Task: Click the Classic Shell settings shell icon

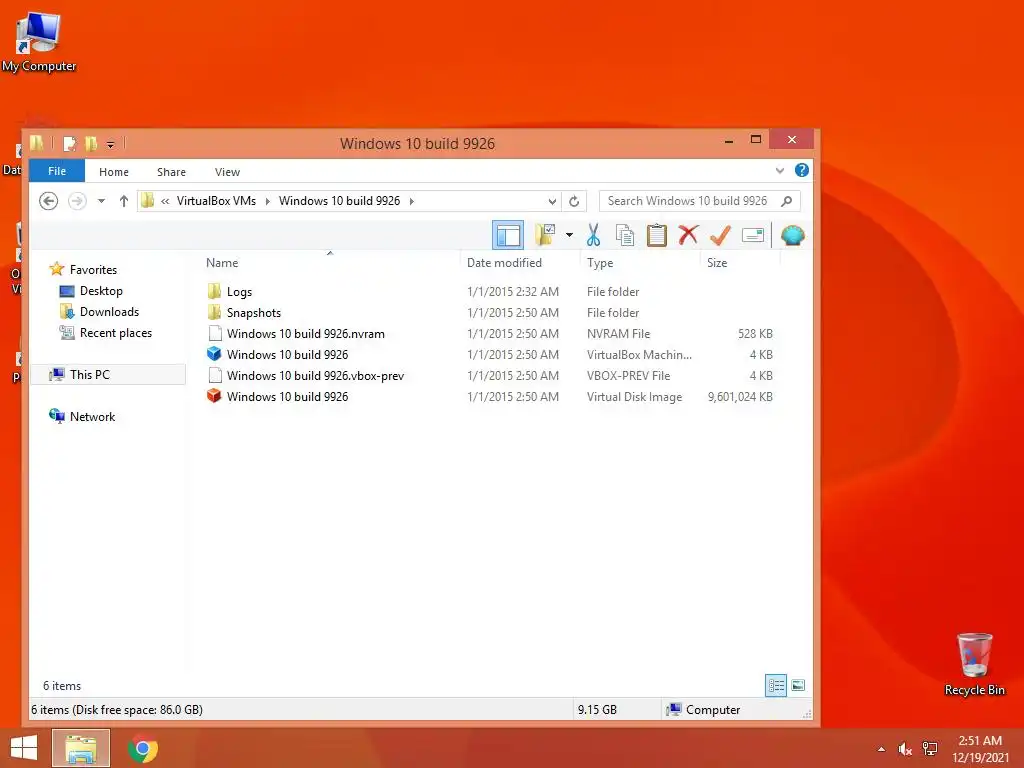Action: point(792,235)
